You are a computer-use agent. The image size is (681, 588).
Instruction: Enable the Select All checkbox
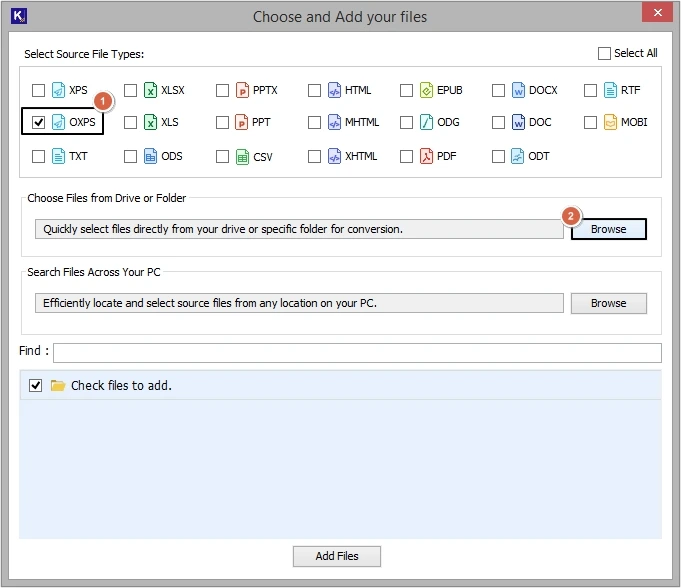pyautogui.click(x=605, y=53)
